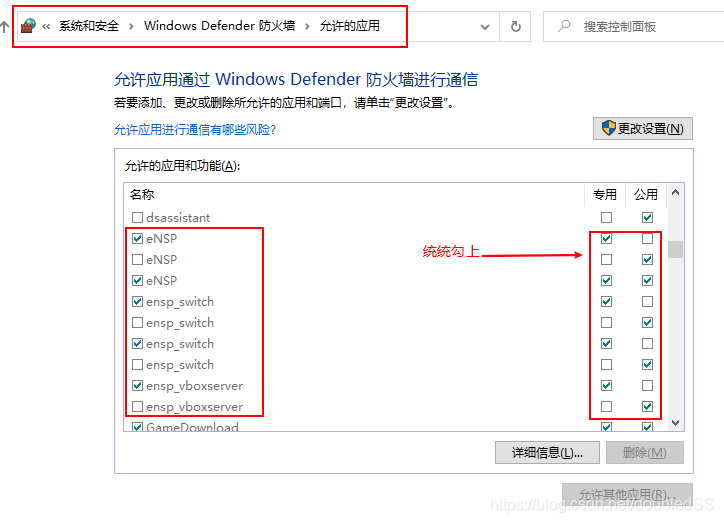Image resolution: width=724 pixels, height=523 pixels.
Task: Open 详细信息(L)... for selected app
Action: (x=547, y=452)
